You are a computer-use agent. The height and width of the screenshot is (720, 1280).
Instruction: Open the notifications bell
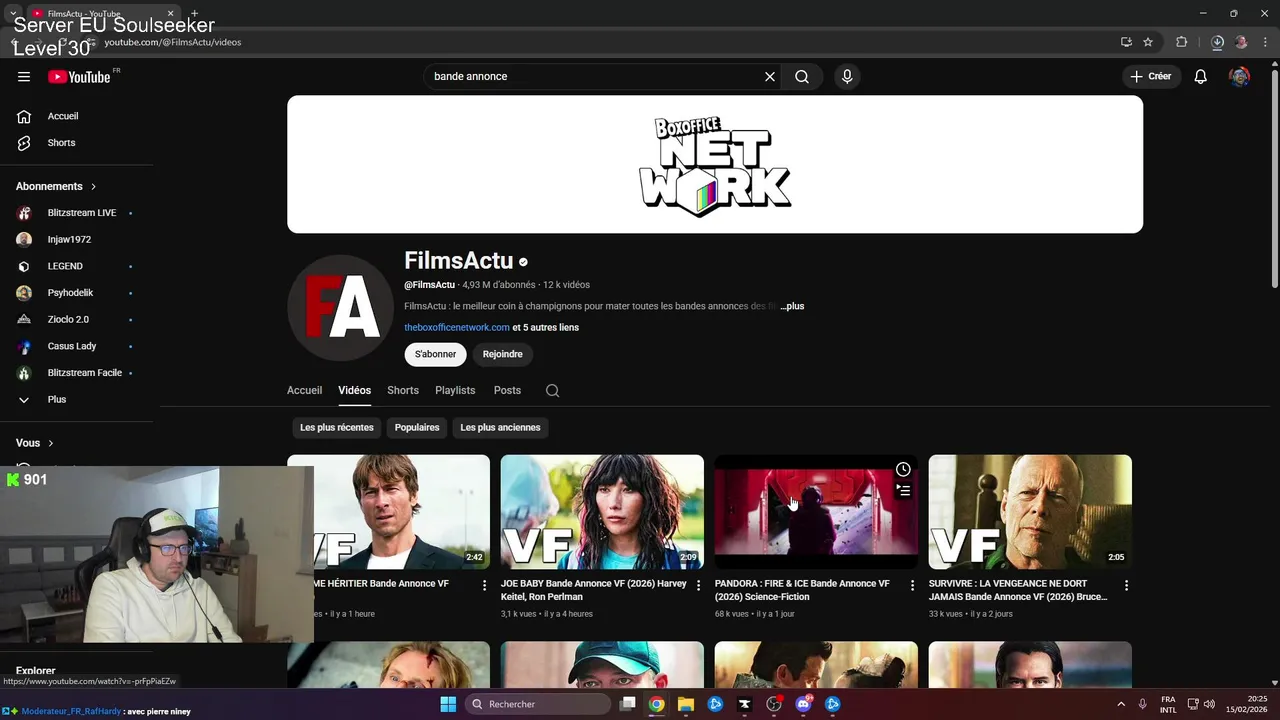(x=1201, y=77)
